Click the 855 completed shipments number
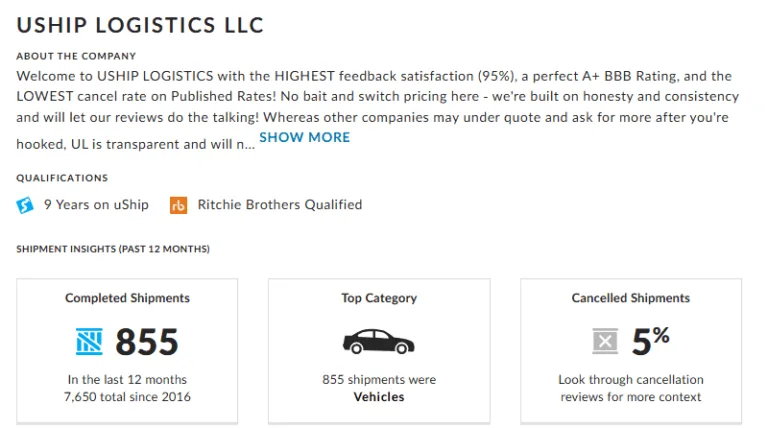Screen dimensions: 768x428 (147, 342)
